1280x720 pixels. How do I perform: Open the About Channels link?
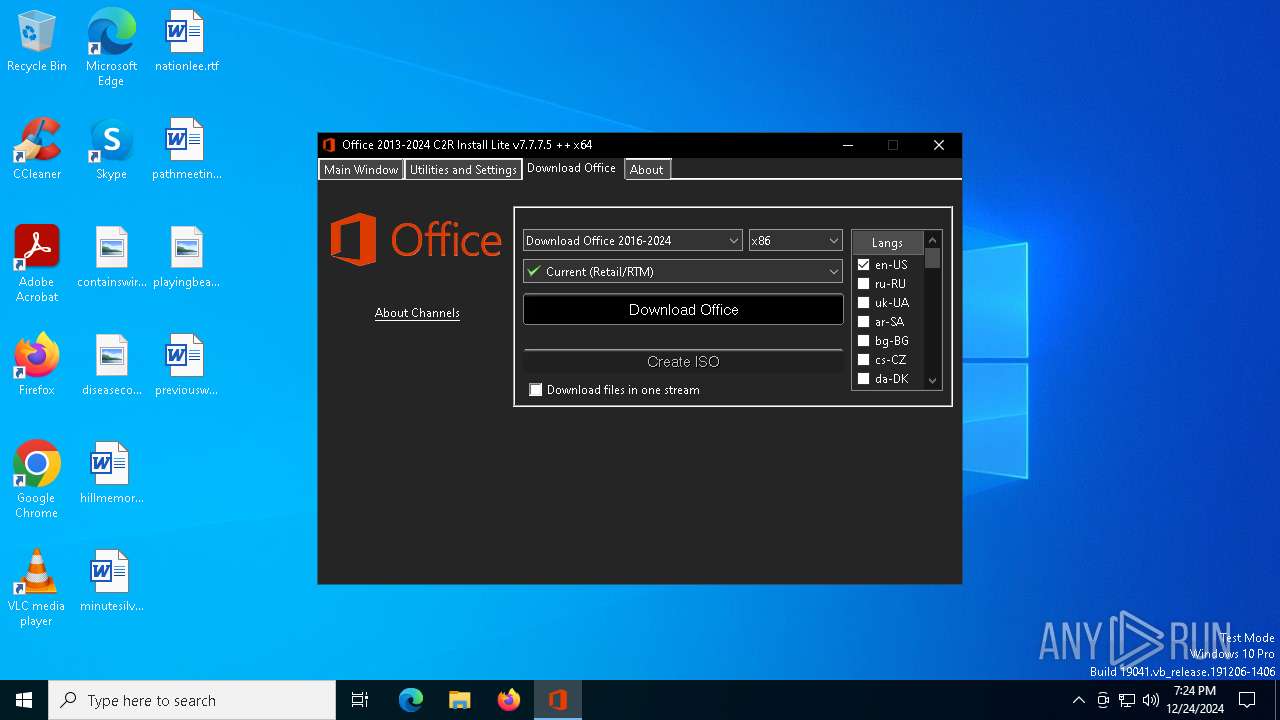pos(417,313)
